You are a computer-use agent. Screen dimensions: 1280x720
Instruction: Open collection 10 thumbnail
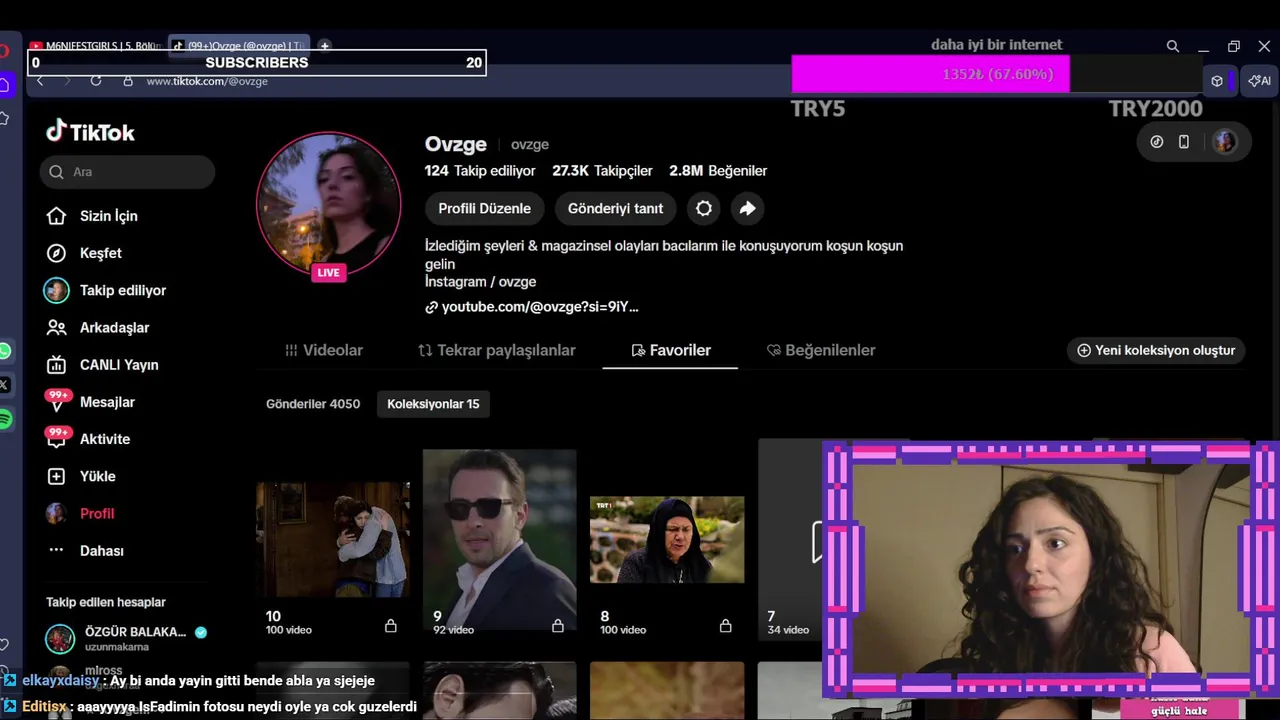click(333, 539)
